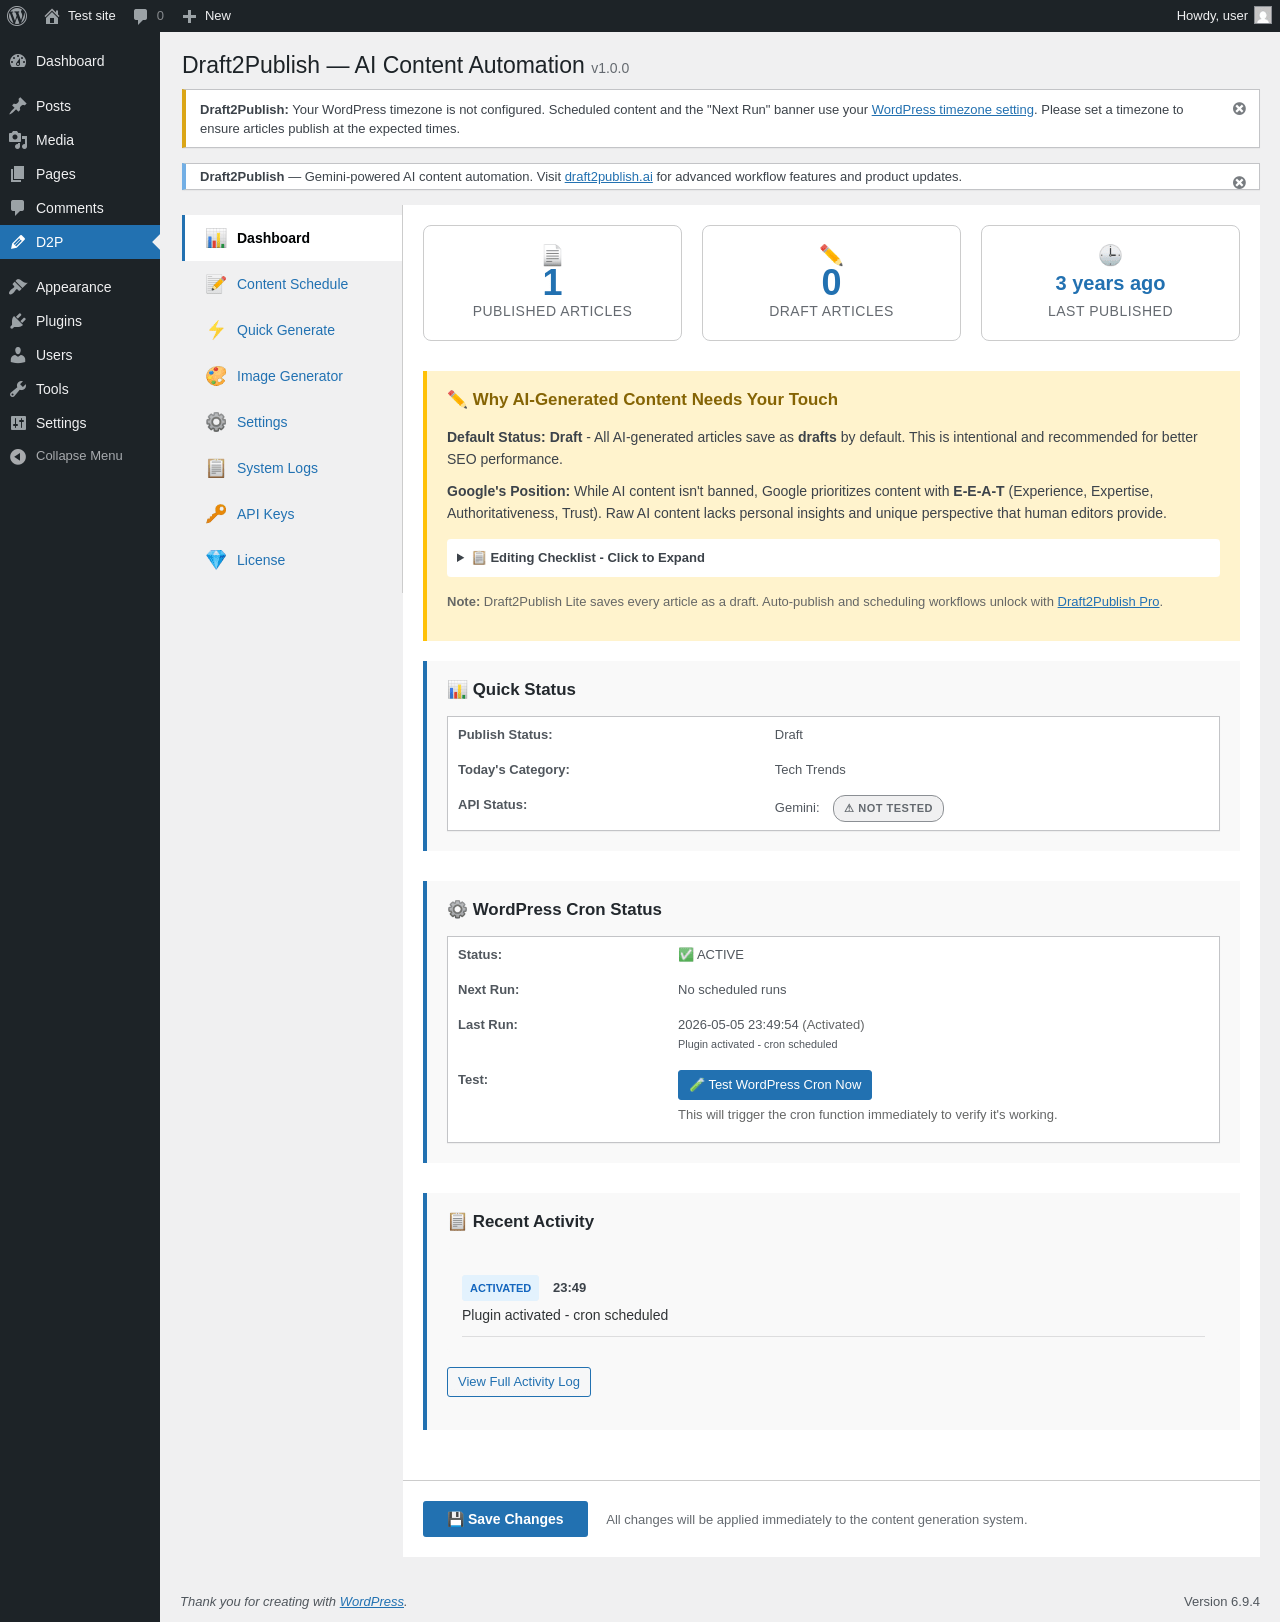The height and width of the screenshot is (1622, 1280).
Task: Open the License diamond icon
Action: point(216,560)
